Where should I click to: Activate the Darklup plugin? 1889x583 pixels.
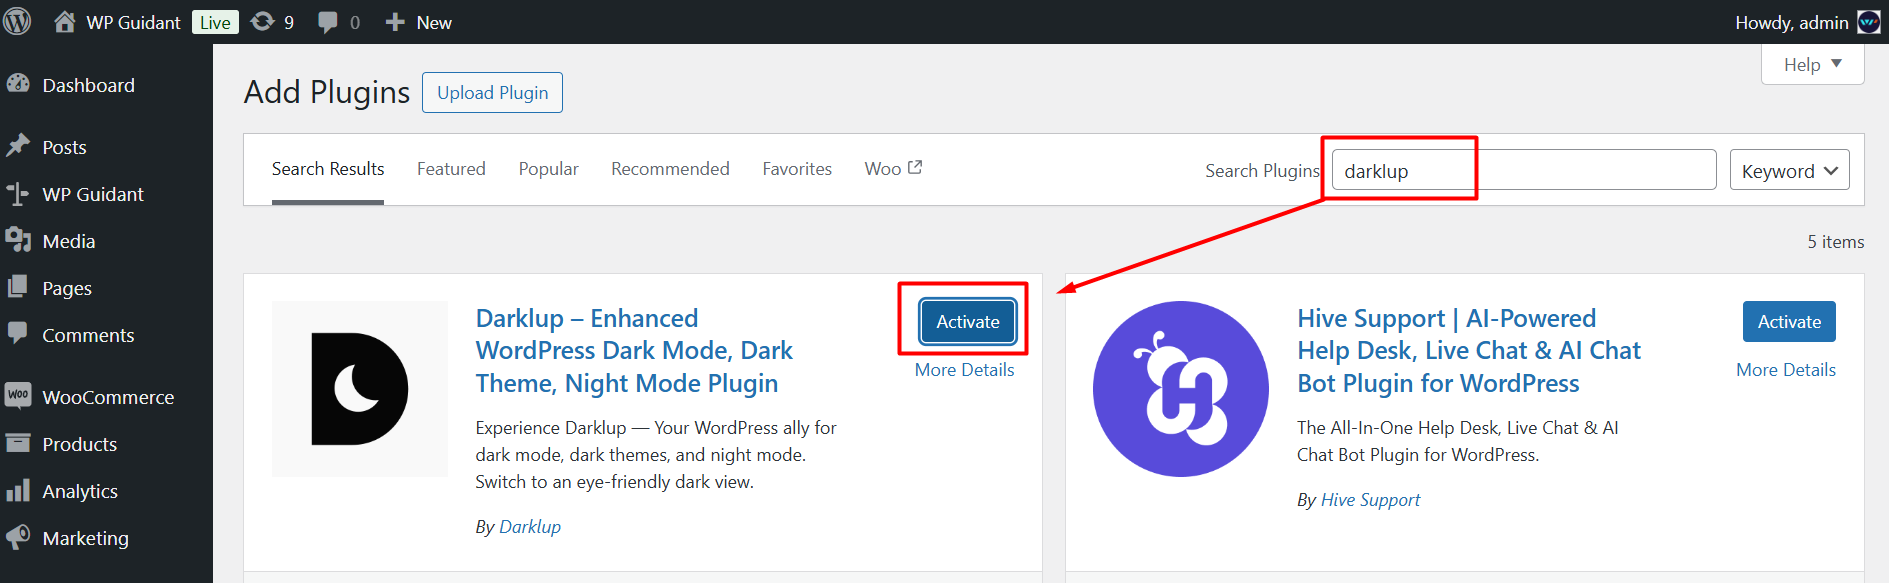pyautogui.click(x=968, y=321)
